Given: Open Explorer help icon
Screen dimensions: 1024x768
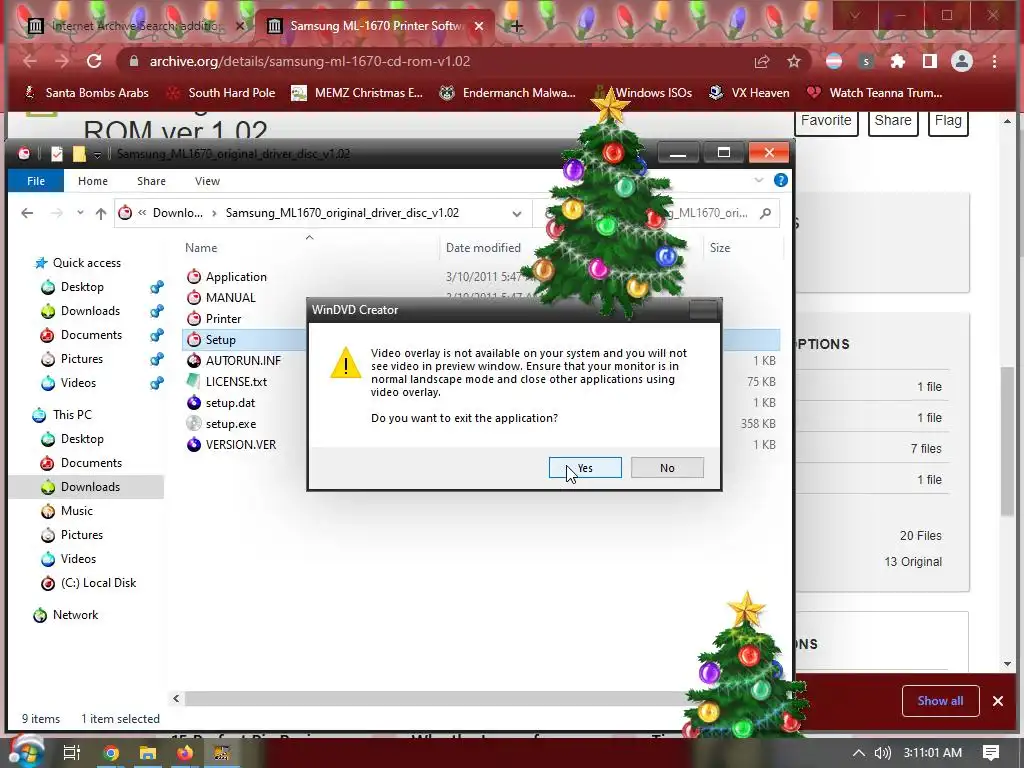Looking at the screenshot, I should pyautogui.click(x=780, y=180).
